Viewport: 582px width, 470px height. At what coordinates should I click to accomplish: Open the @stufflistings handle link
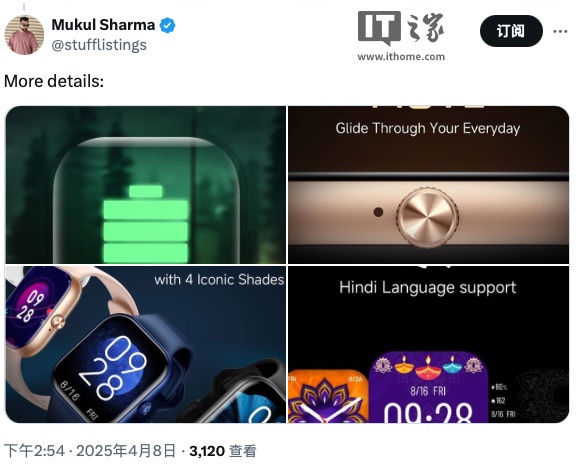coord(99,45)
